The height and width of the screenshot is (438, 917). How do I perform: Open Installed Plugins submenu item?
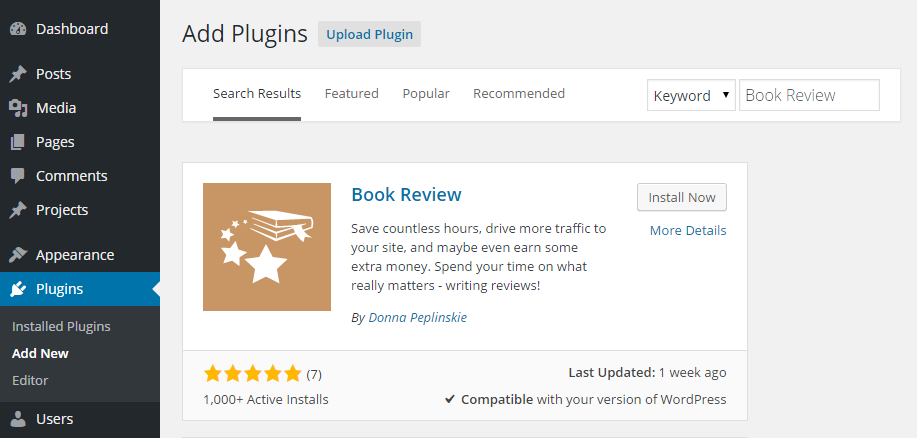click(61, 326)
